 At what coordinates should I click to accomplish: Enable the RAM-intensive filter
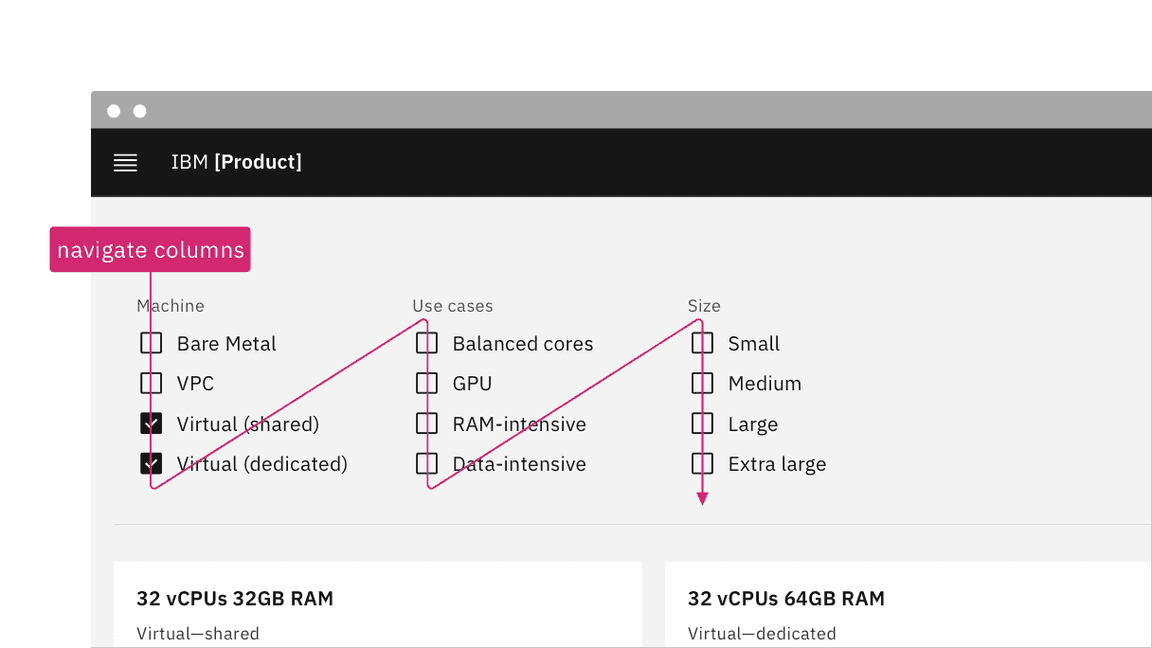pyautogui.click(x=426, y=423)
